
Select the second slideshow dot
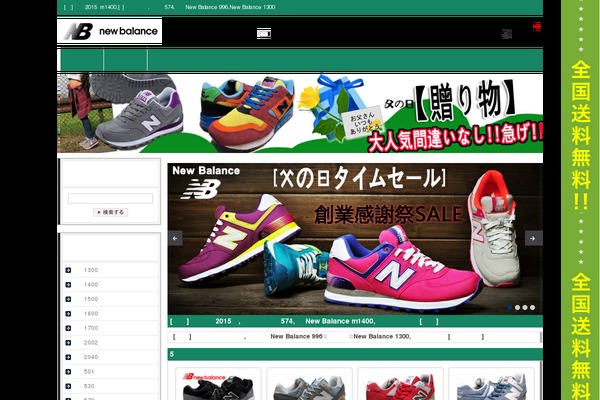(x=517, y=307)
